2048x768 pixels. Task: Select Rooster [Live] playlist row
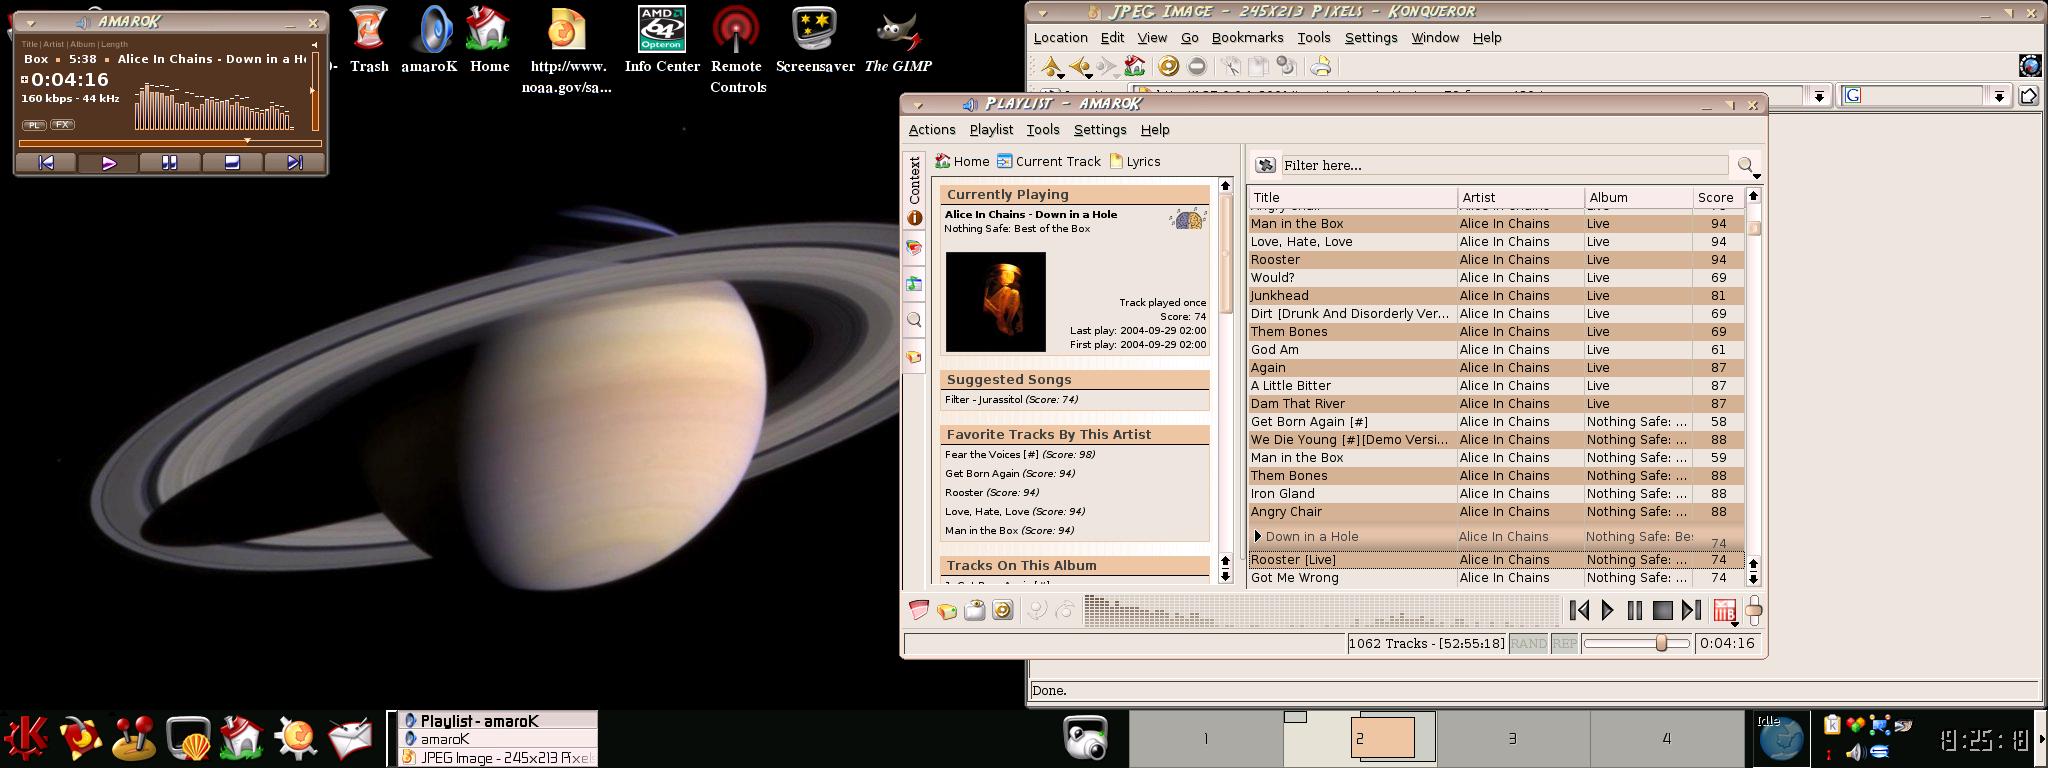pos(1496,560)
